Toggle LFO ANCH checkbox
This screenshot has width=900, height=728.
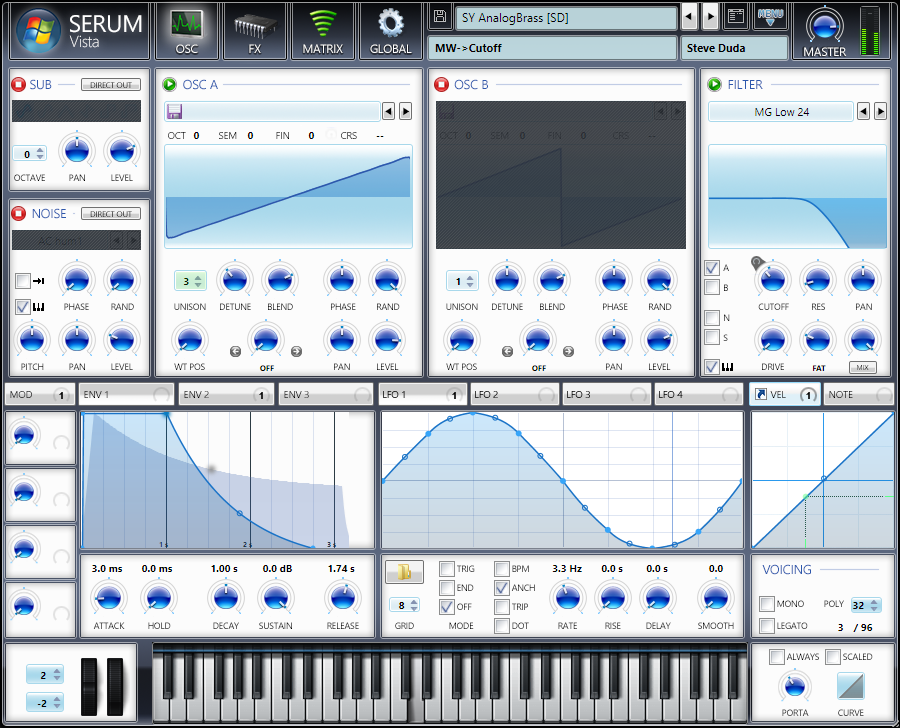tap(502, 587)
